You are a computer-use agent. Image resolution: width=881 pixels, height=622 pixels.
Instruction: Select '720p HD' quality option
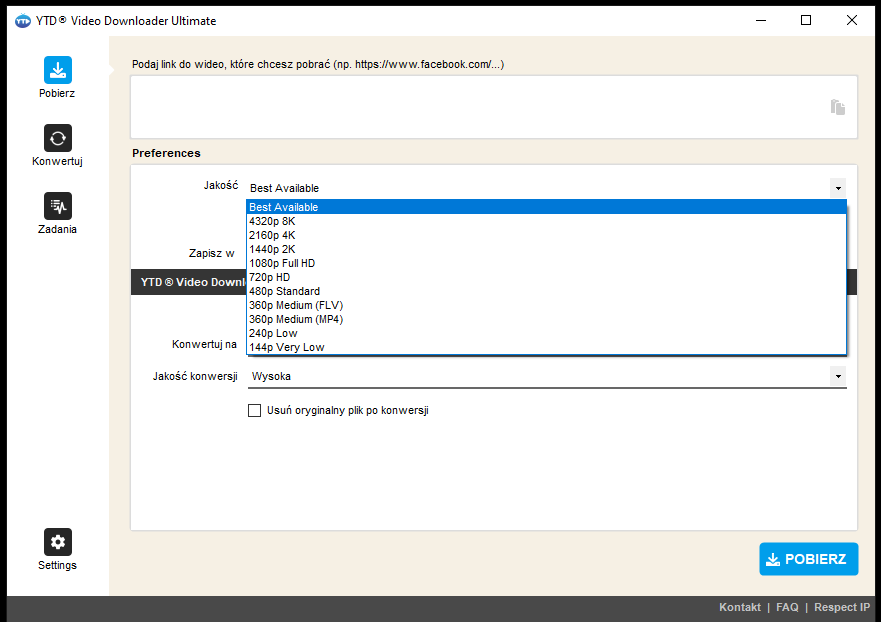tap(546, 278)
